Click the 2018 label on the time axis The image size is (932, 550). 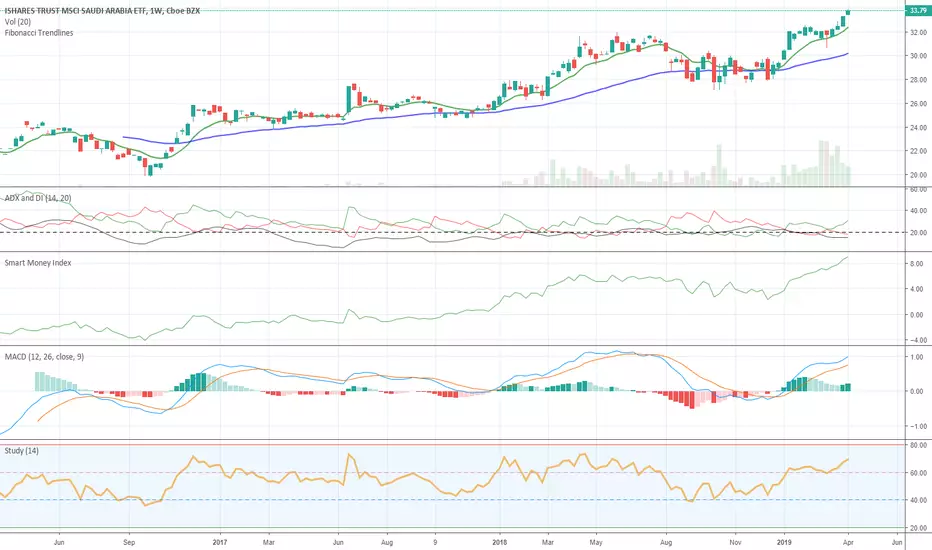pos(499,542)
